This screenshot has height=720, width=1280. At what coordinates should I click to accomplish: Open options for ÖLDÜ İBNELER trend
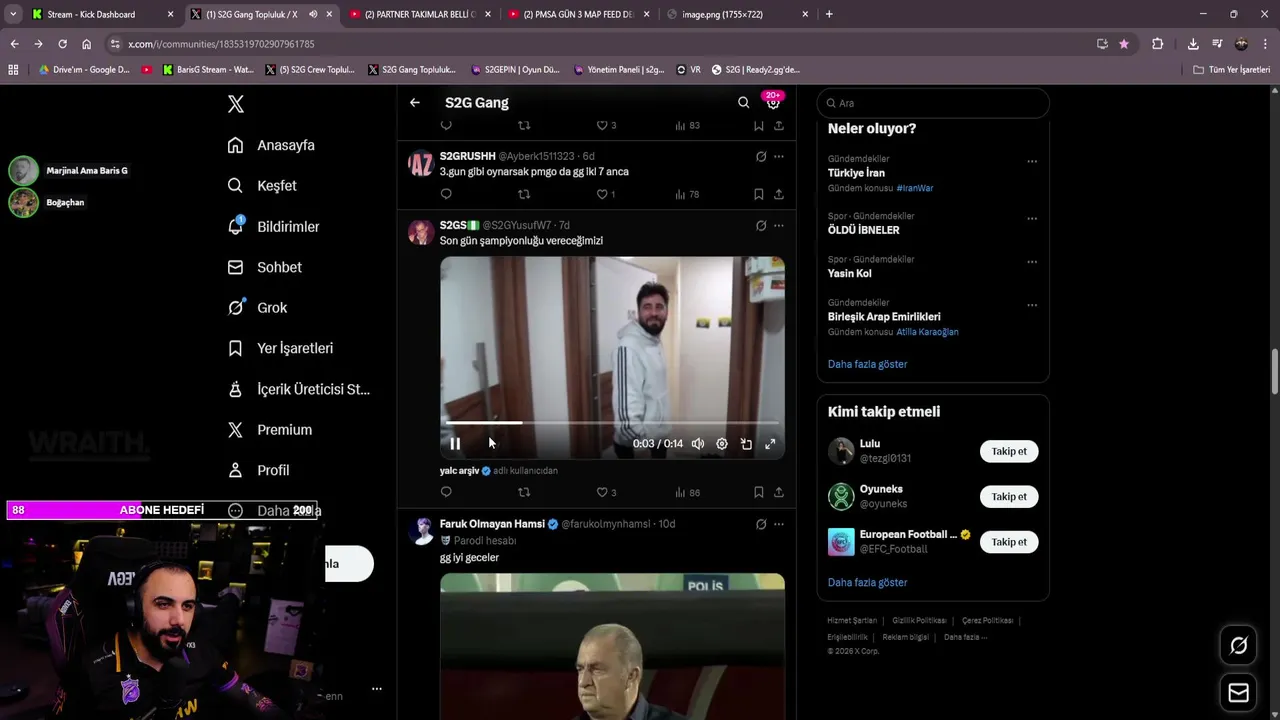pyautogui.click(x=1032, y=218)
